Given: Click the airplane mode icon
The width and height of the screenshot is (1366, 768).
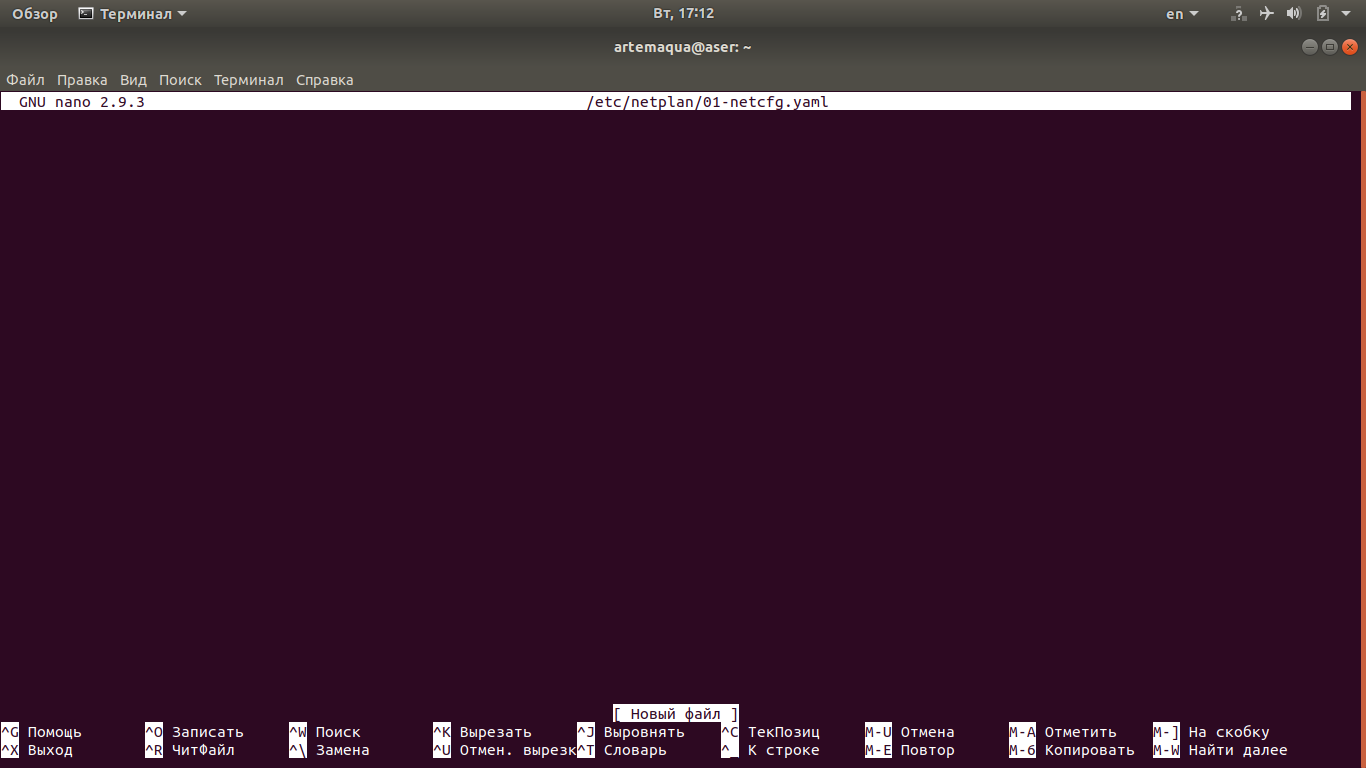Looking at the screenshot, I should 1267,14.
